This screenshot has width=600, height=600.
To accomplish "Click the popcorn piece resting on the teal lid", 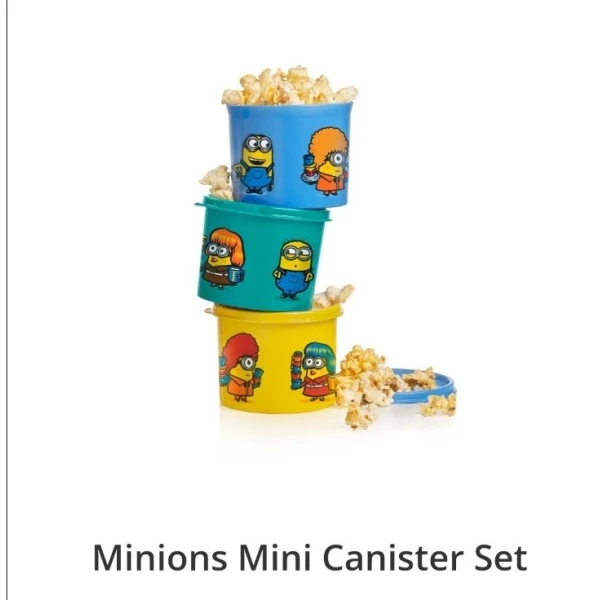I will [217, 182].
